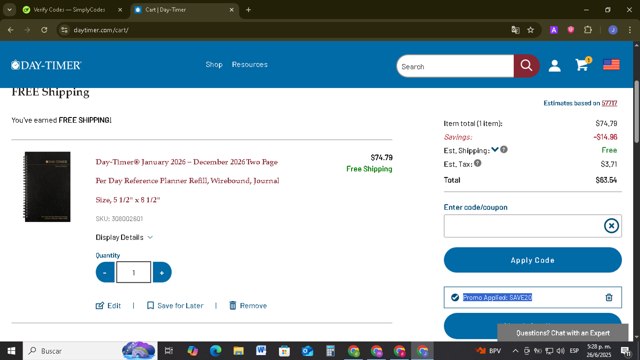
Task: Expand Display Details
Action: (x=124, y=237)
